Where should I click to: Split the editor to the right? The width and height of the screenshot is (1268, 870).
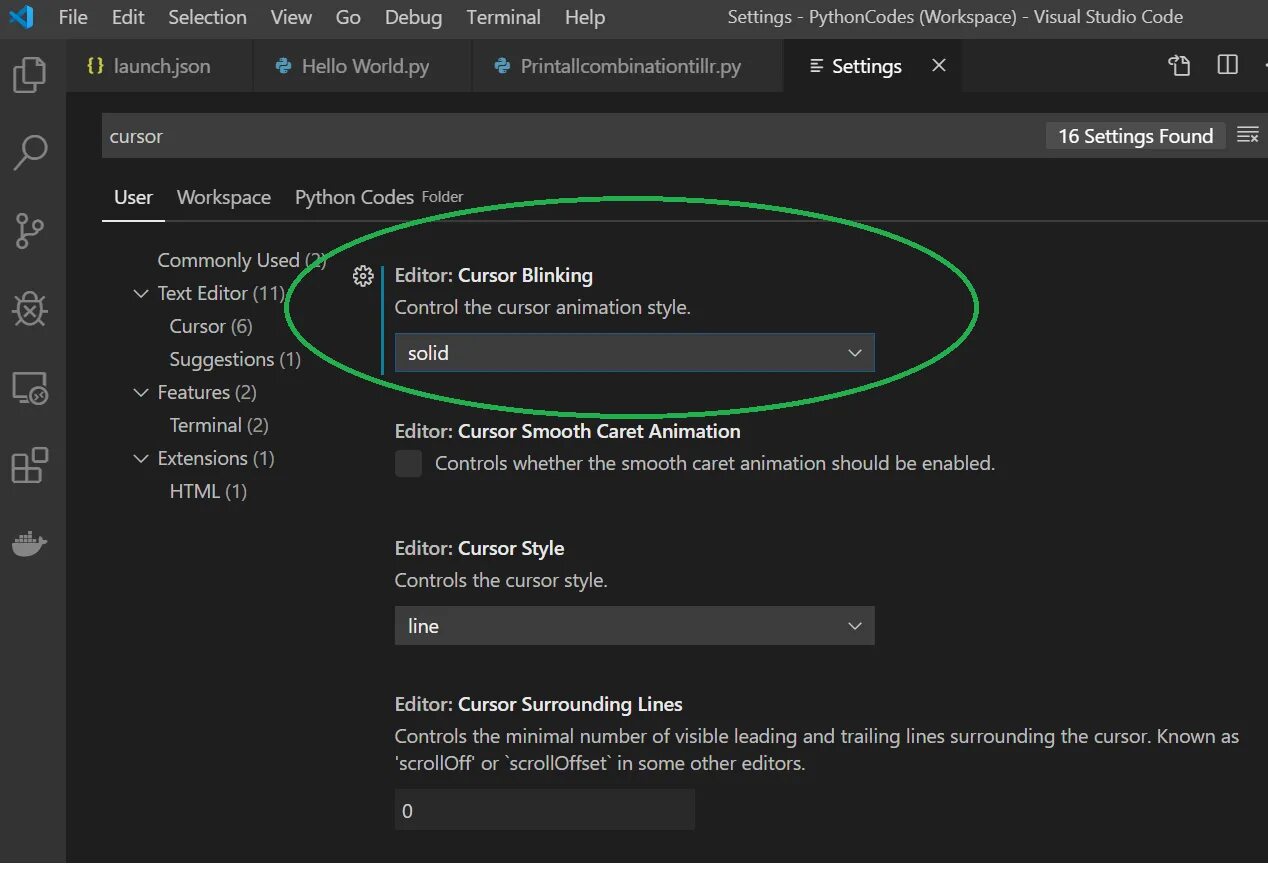pos(1227,65)
